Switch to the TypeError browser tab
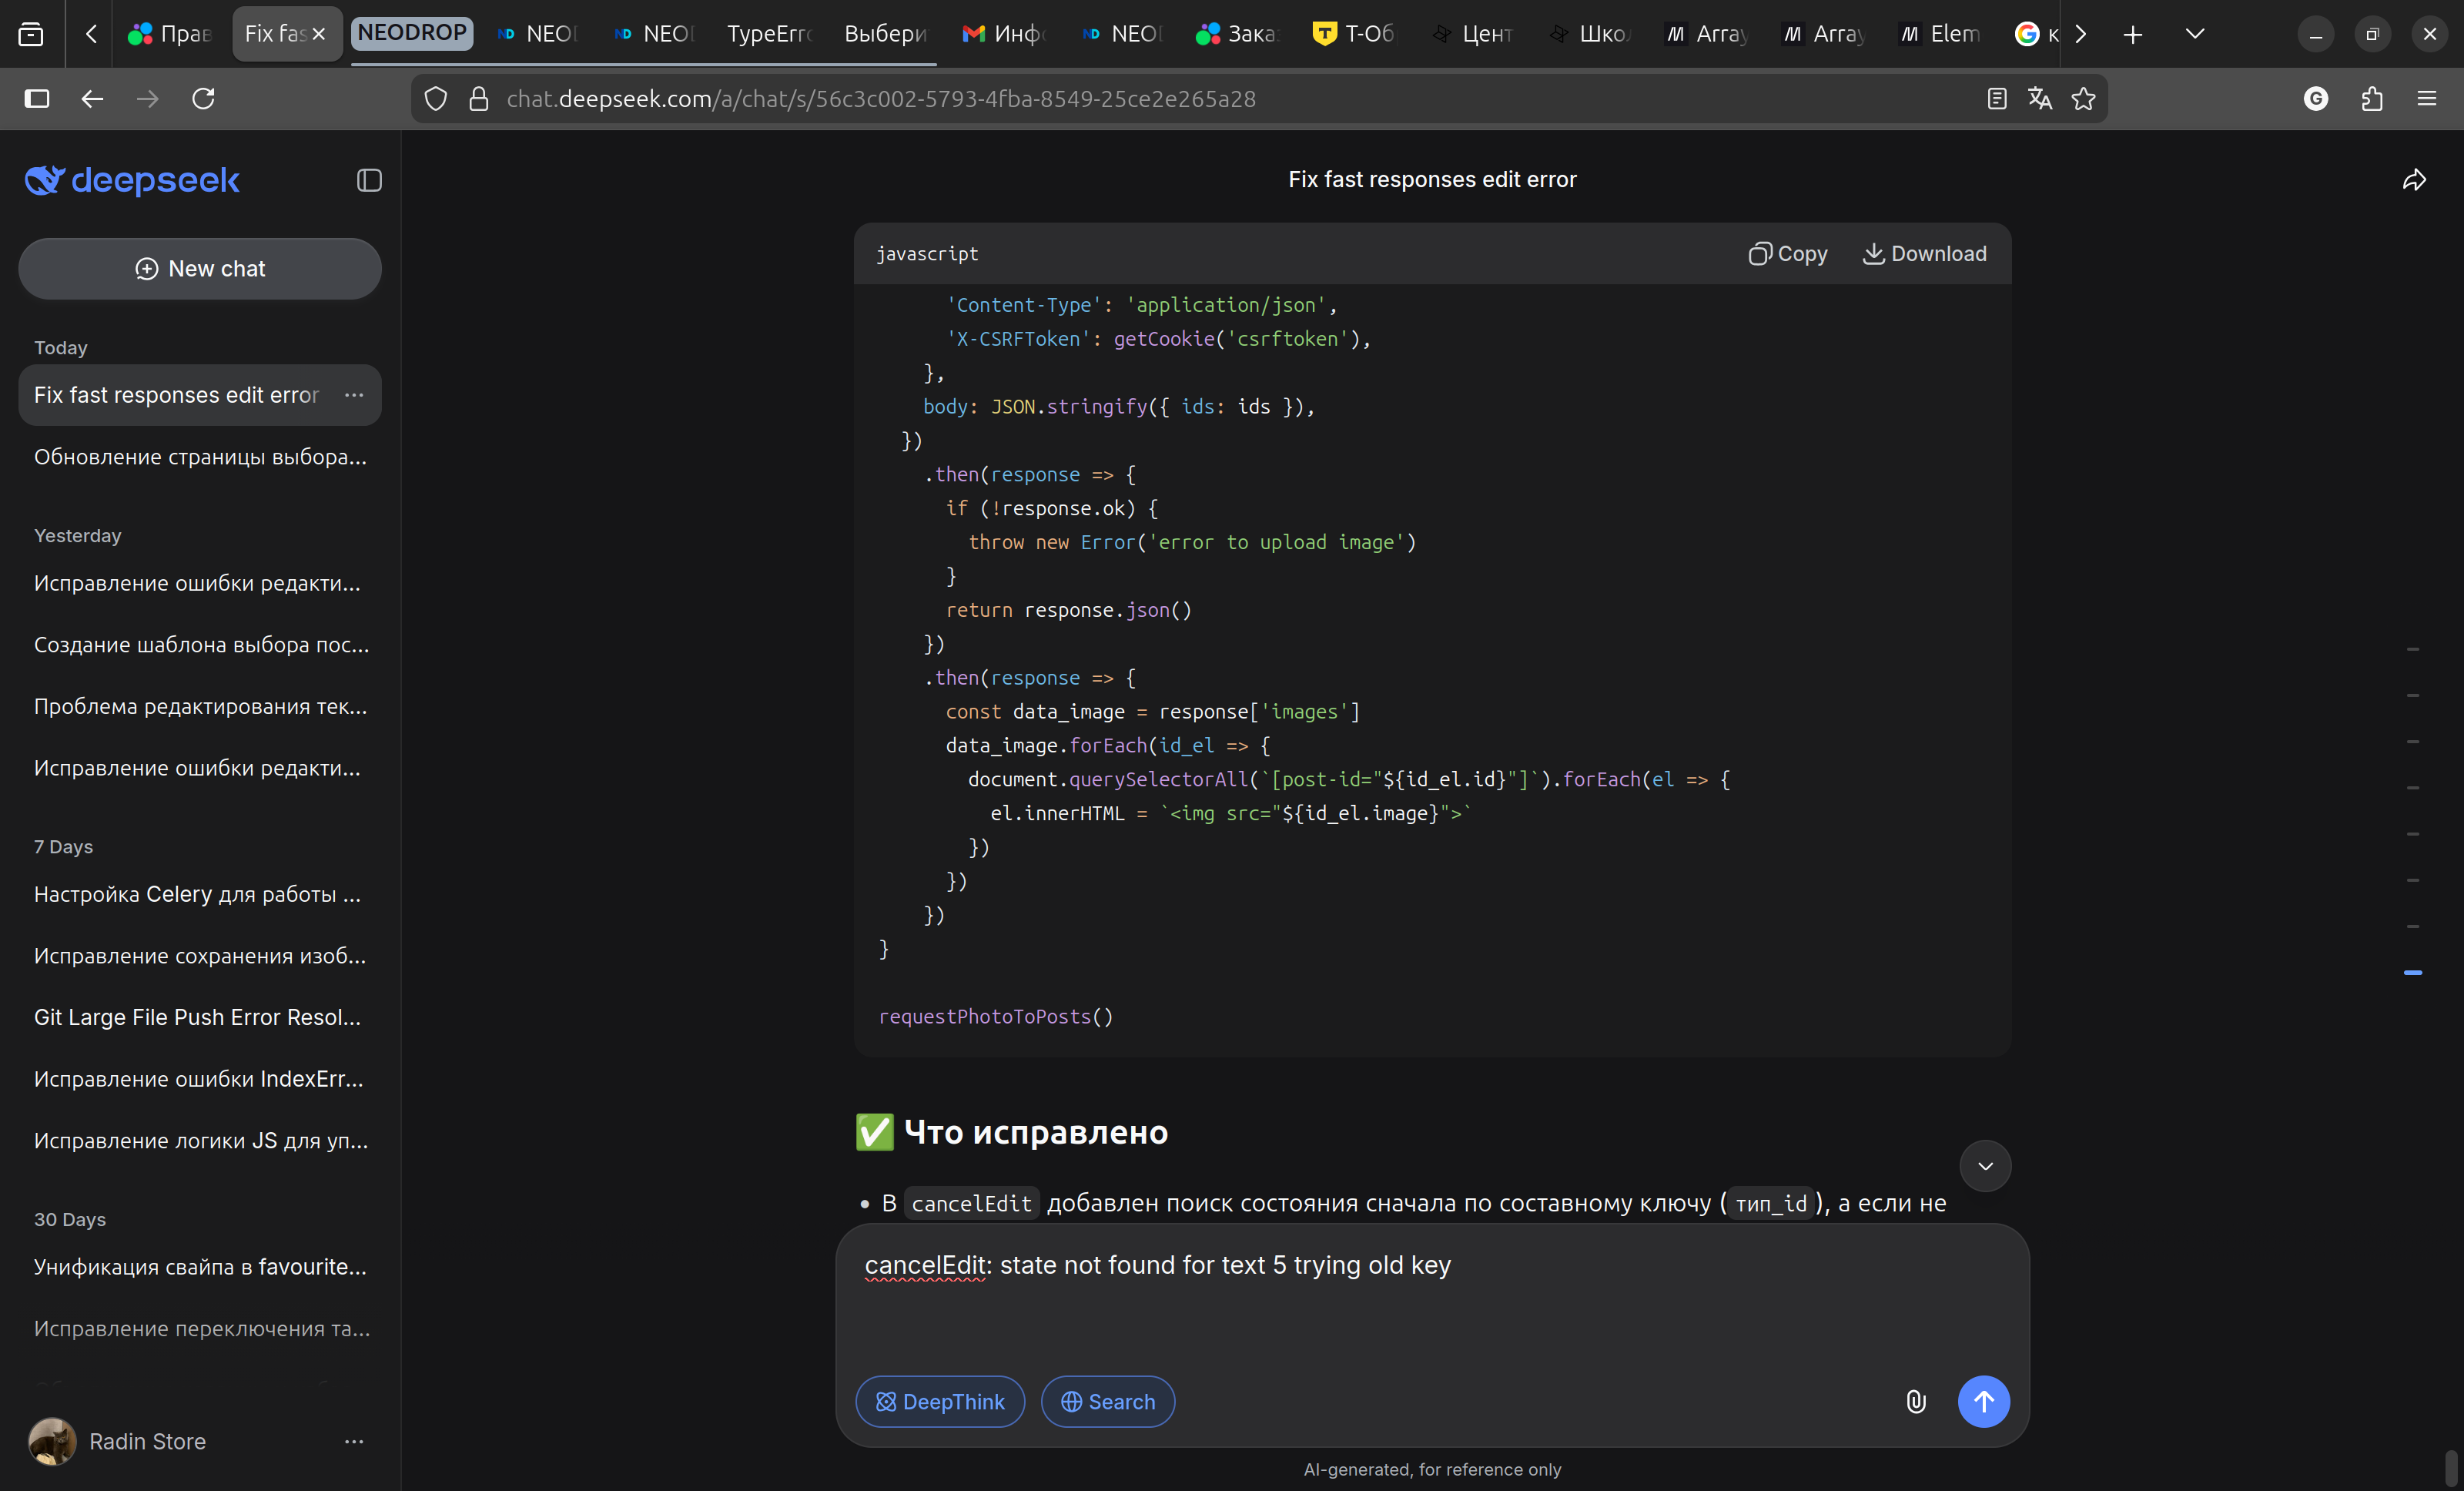2464x1491 pixels. [x=768, y=34]
